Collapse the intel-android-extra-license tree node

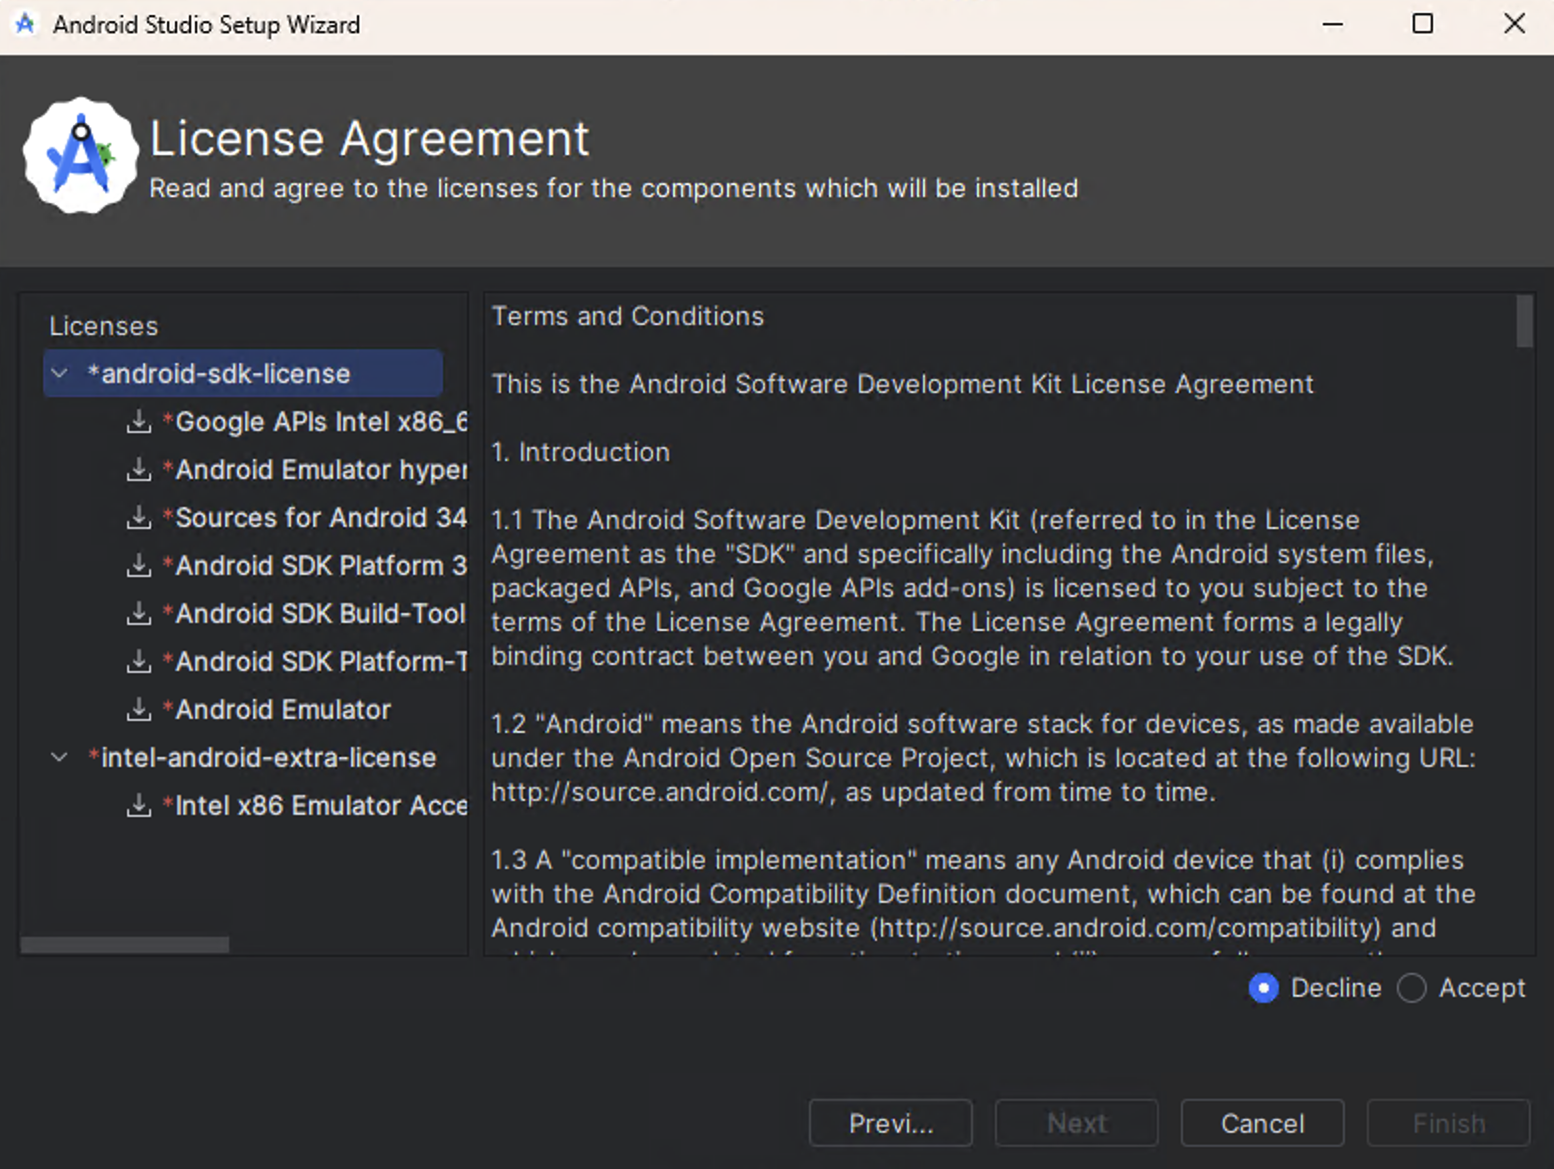60,758
